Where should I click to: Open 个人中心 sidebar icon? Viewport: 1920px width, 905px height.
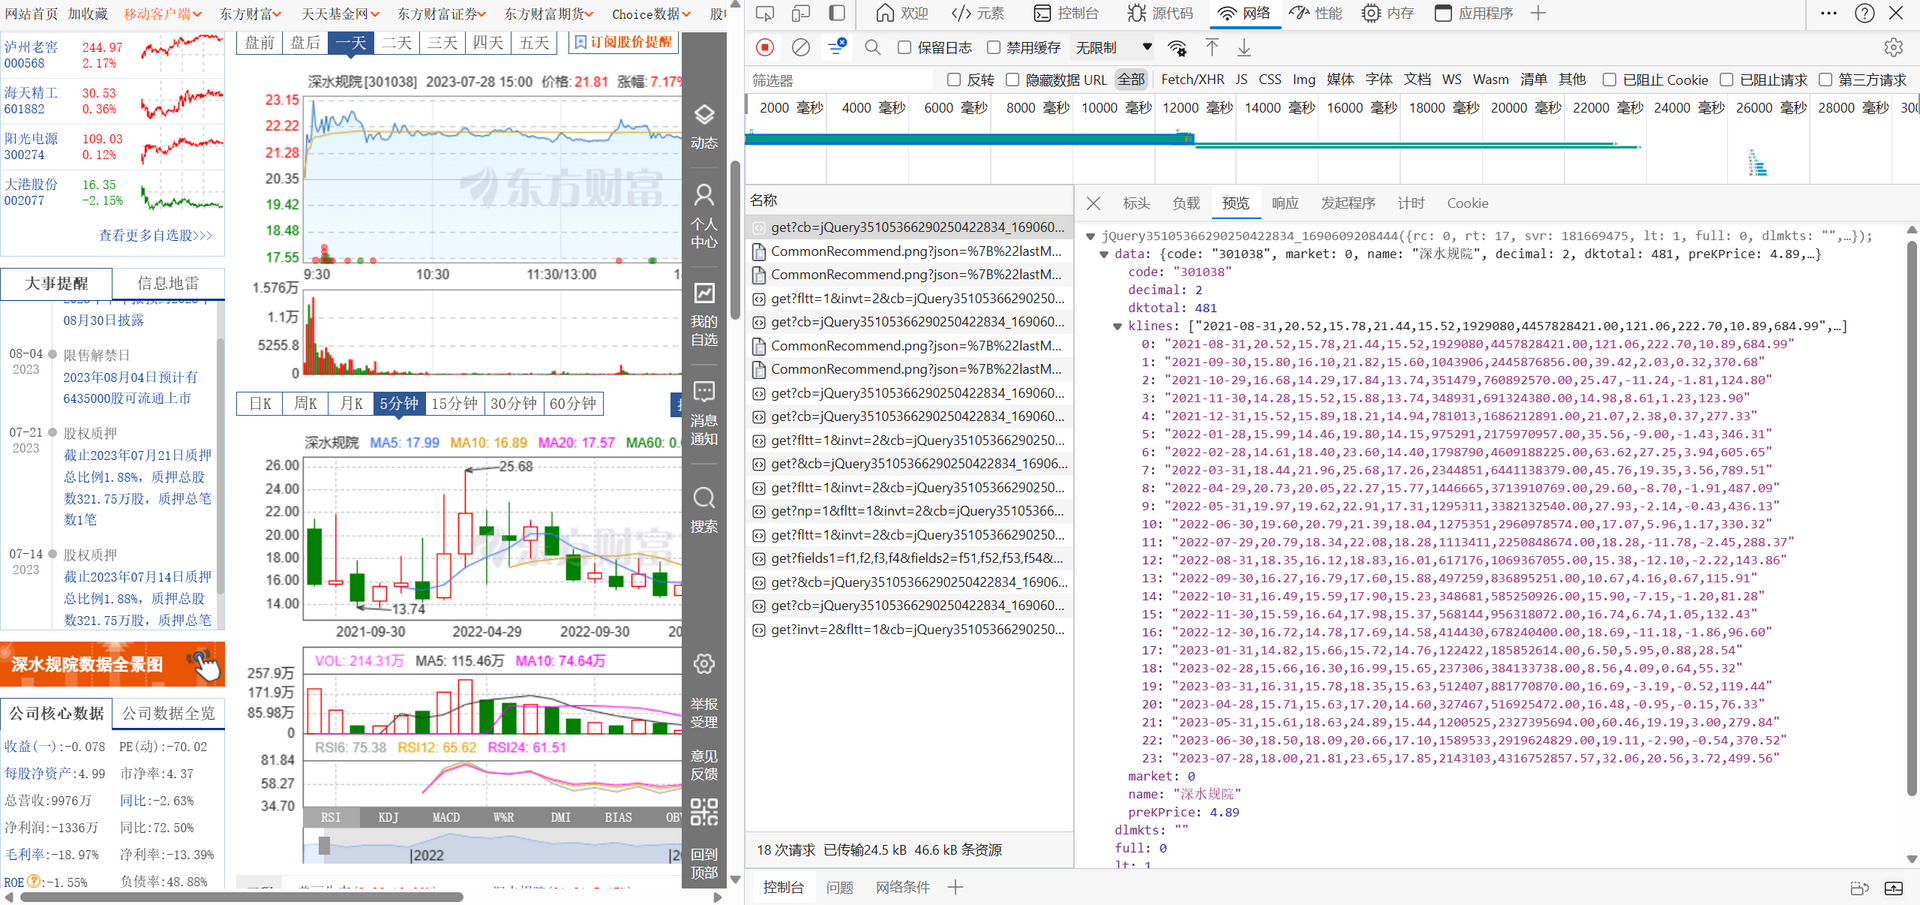(704, 215)
